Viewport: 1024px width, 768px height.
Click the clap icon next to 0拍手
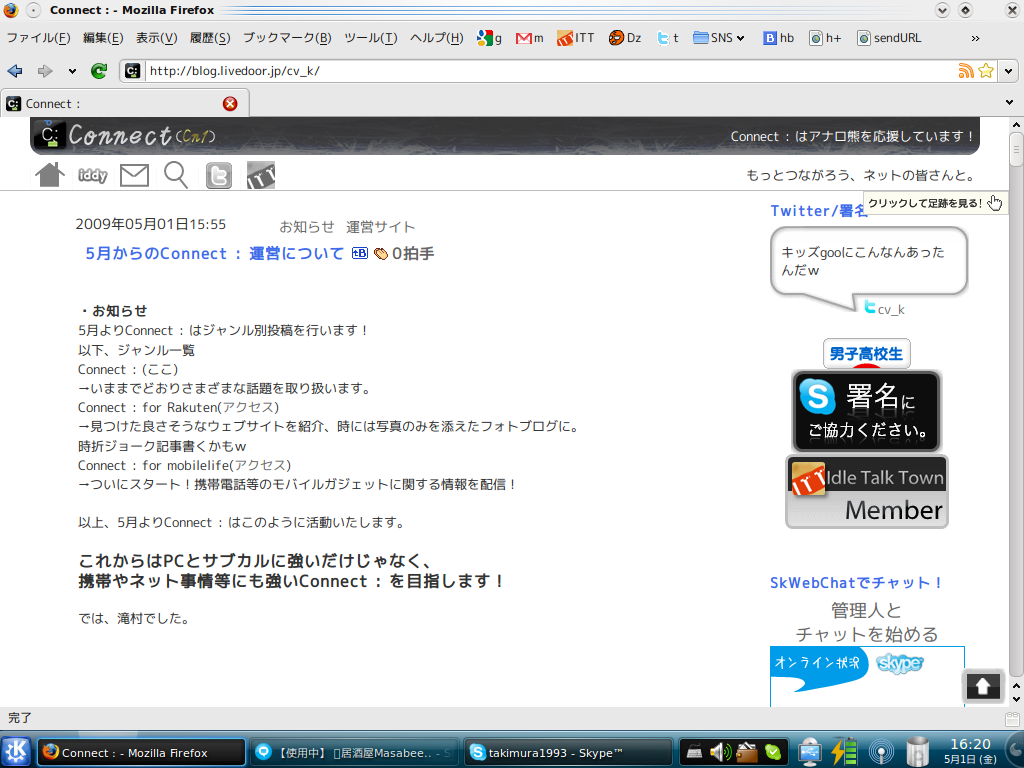[381, 254]
